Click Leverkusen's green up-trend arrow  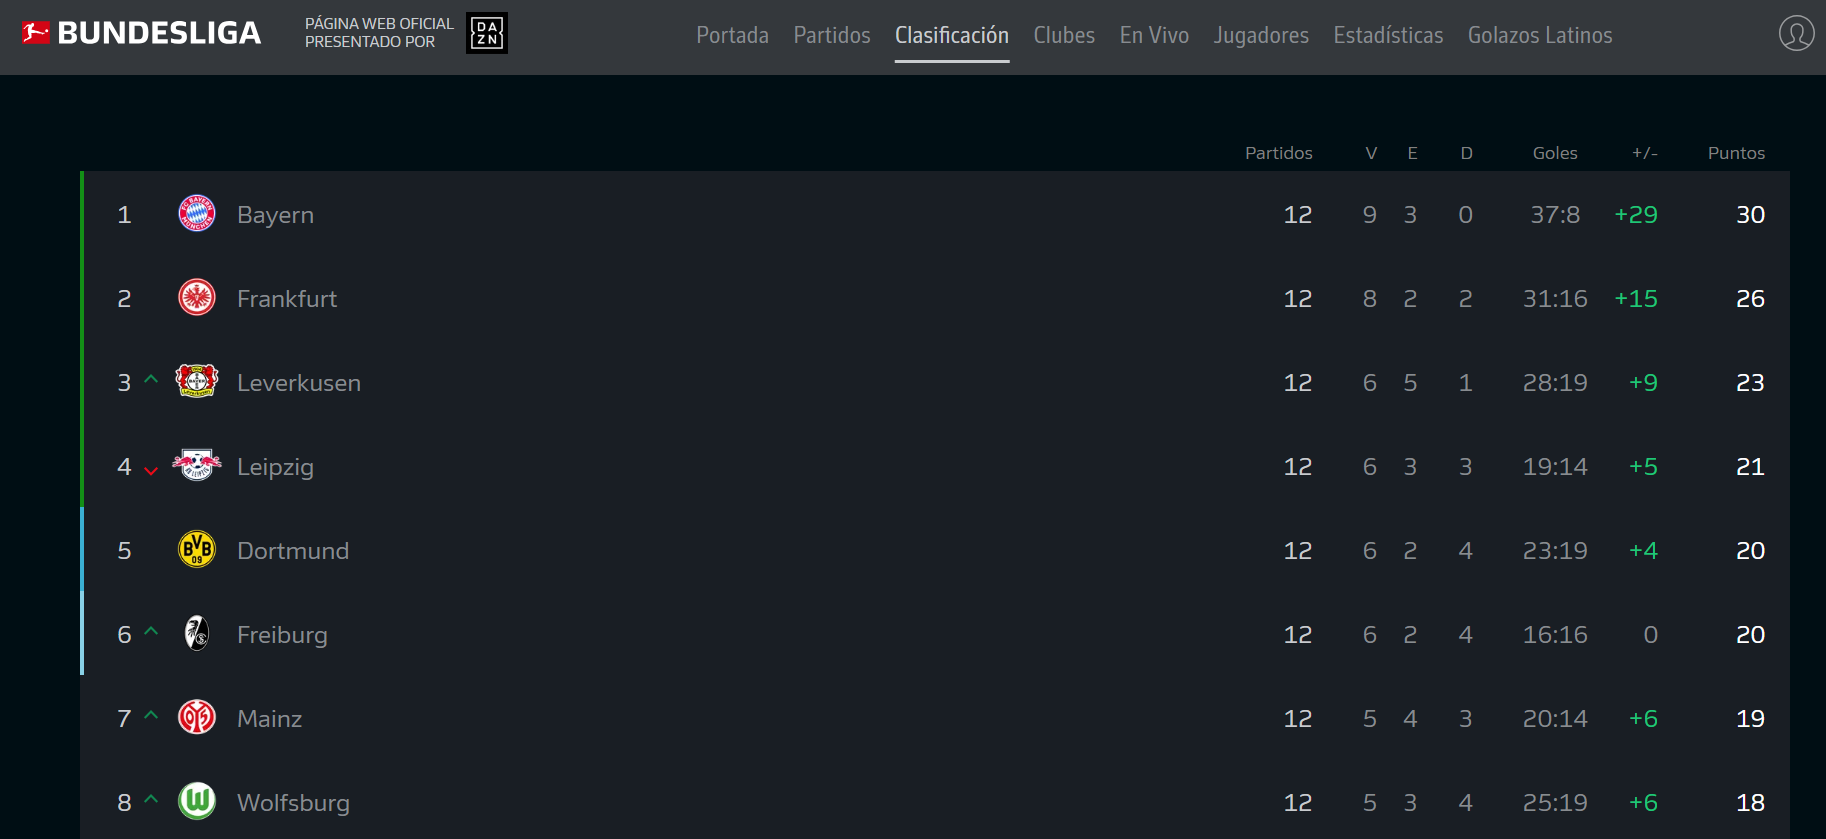(x=151, y=380)
